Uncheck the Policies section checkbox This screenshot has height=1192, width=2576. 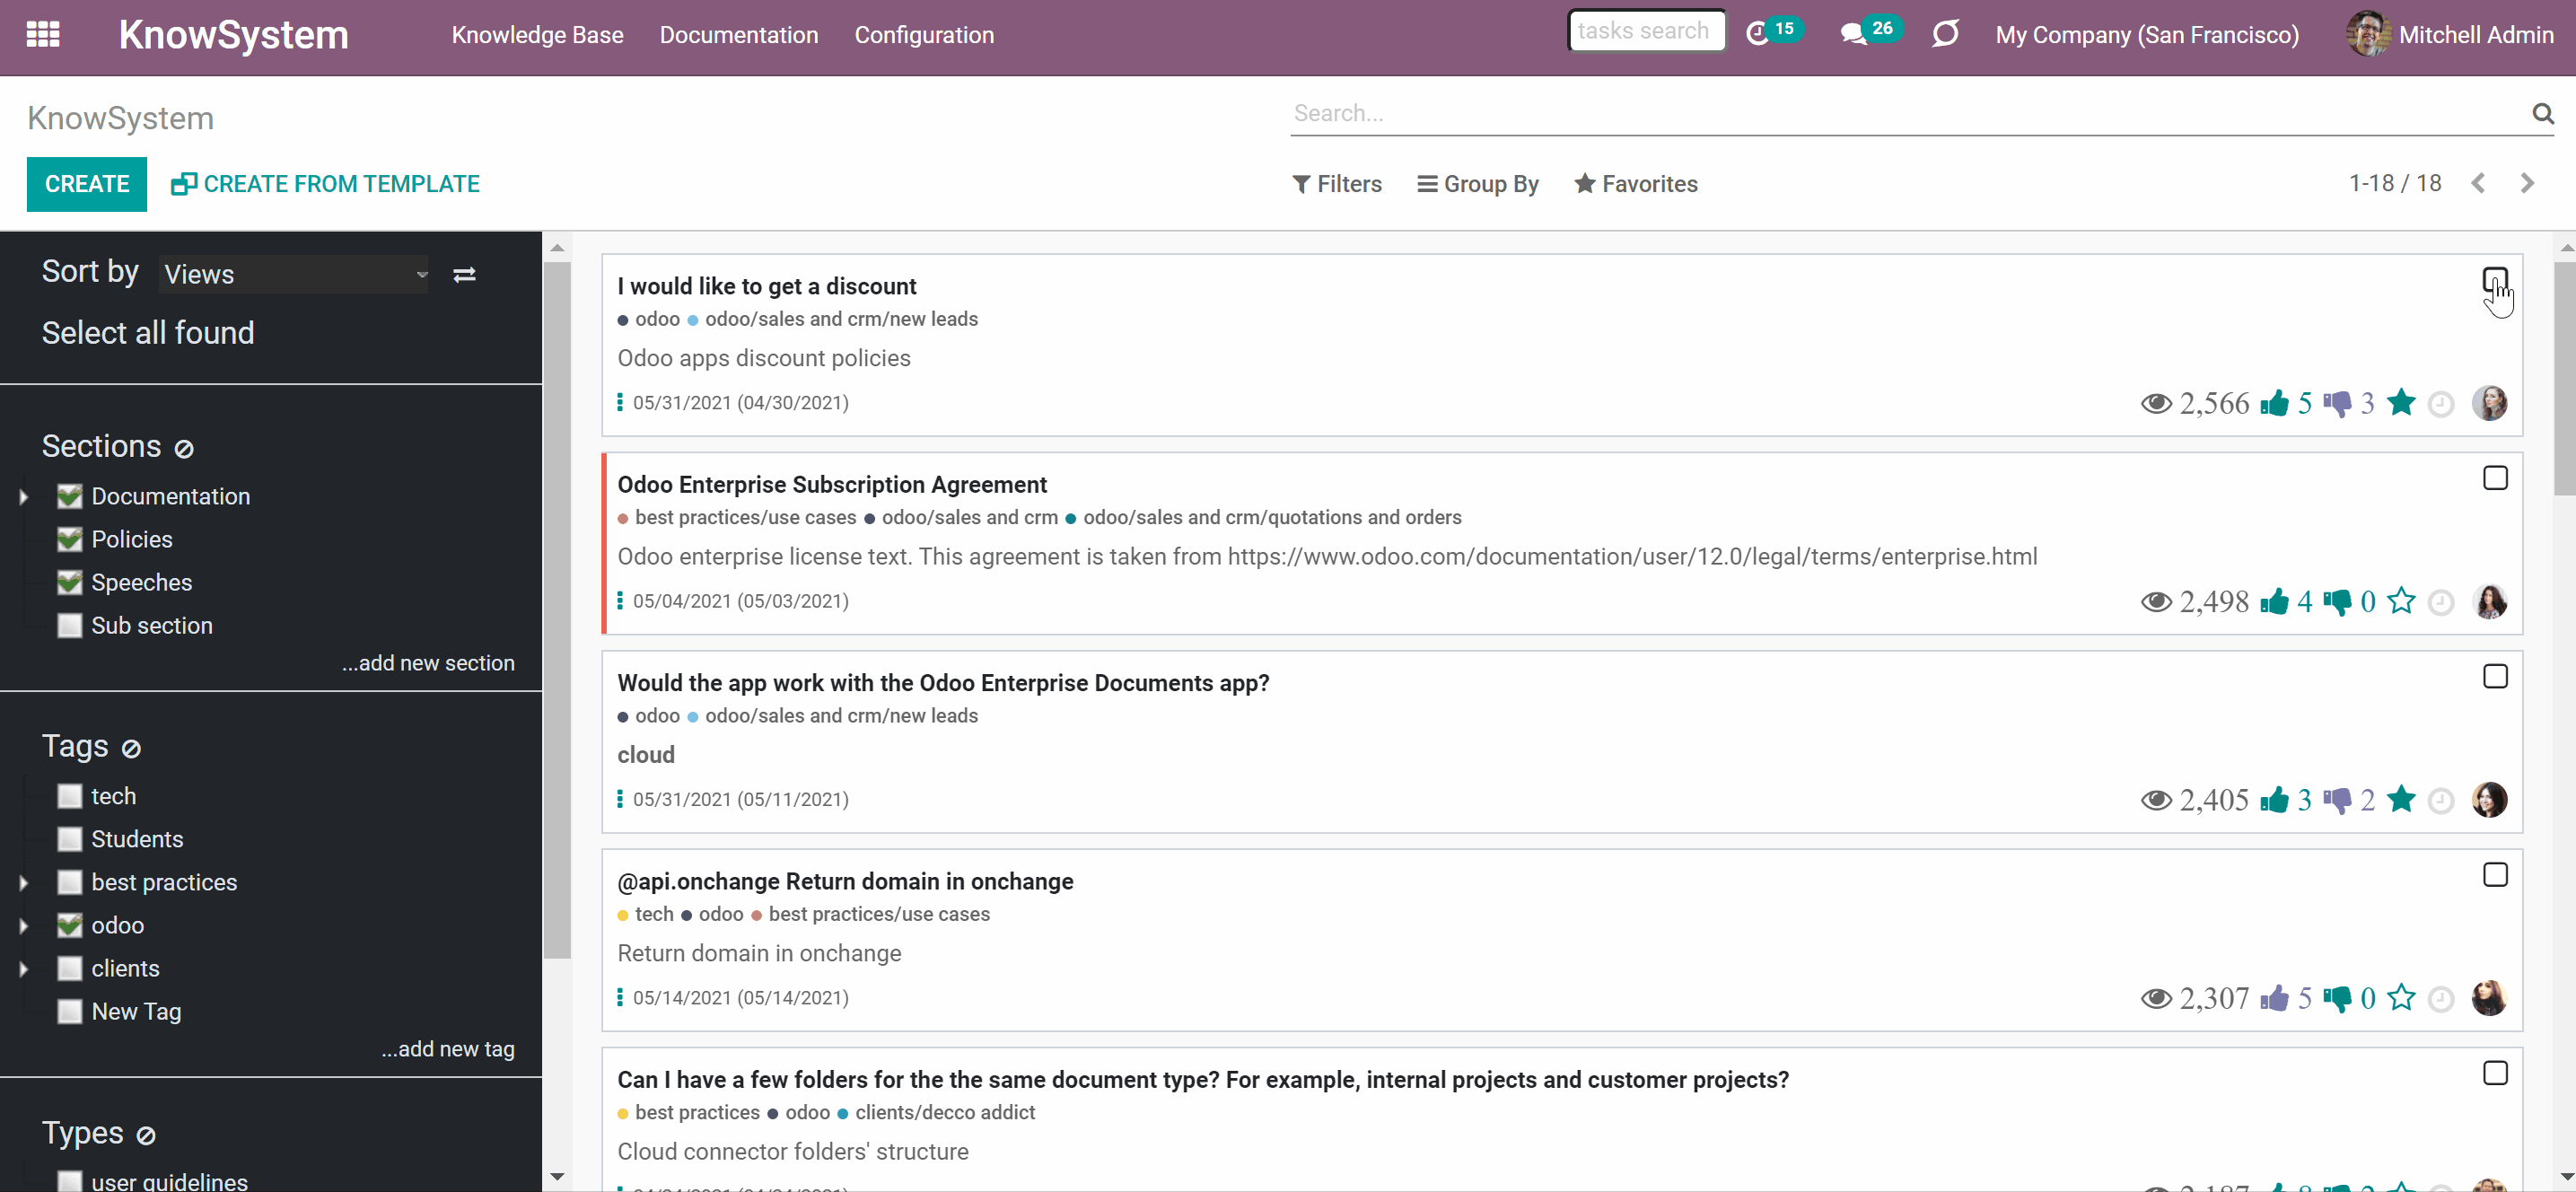pyautogui.click(x=69, y=539)
